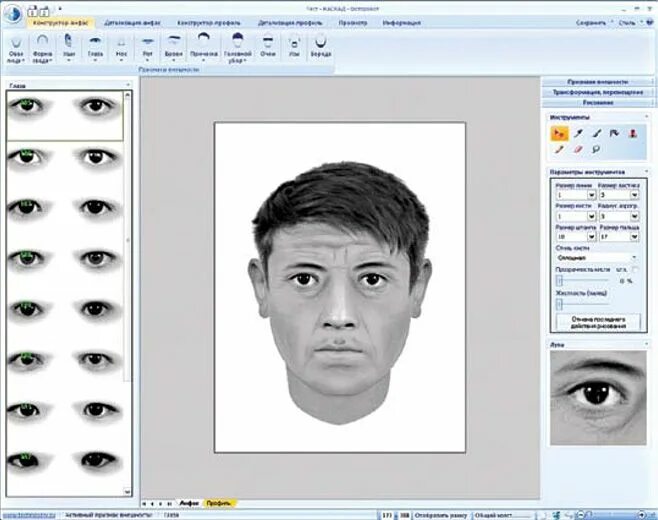Image resolution: width=658 pixels, height=520 pixels.
Task: Open brush style dropdown
Action: (x=634, y=257)
